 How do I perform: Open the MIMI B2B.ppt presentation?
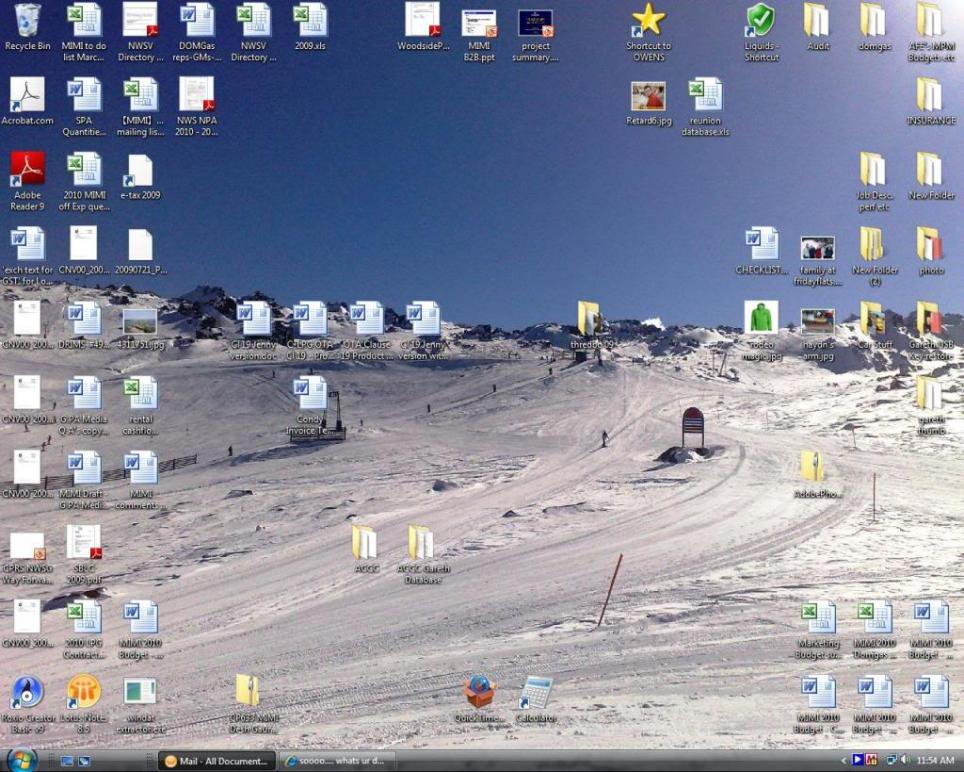tap(479, 22)
